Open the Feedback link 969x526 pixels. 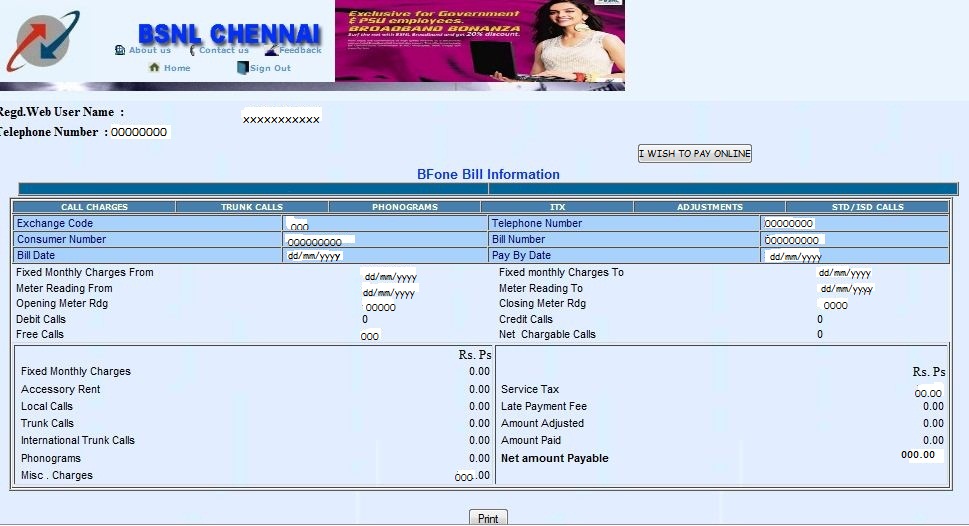[x=300, y=50]
